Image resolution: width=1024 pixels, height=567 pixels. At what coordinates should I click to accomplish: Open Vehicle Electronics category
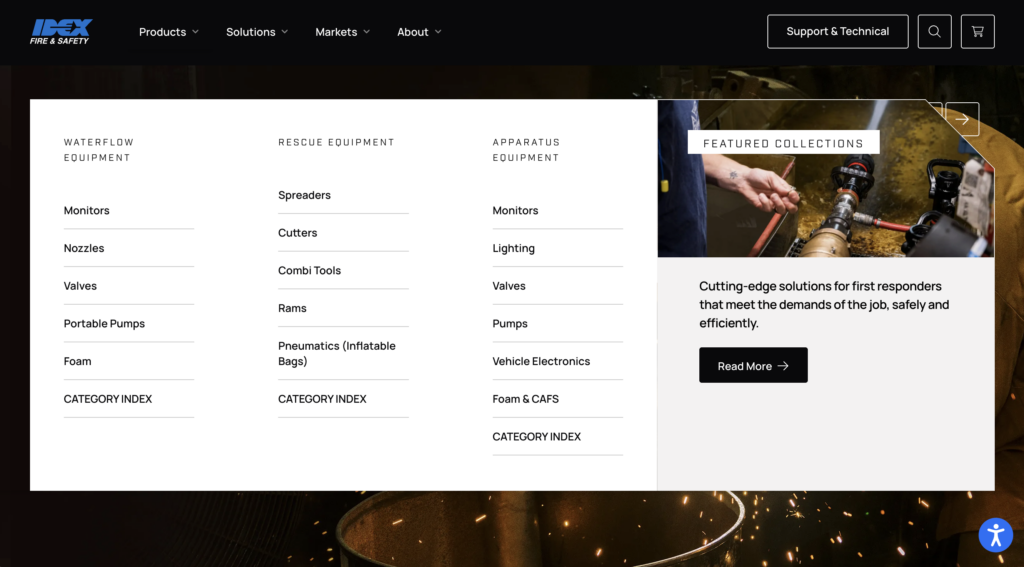(541, 361)
